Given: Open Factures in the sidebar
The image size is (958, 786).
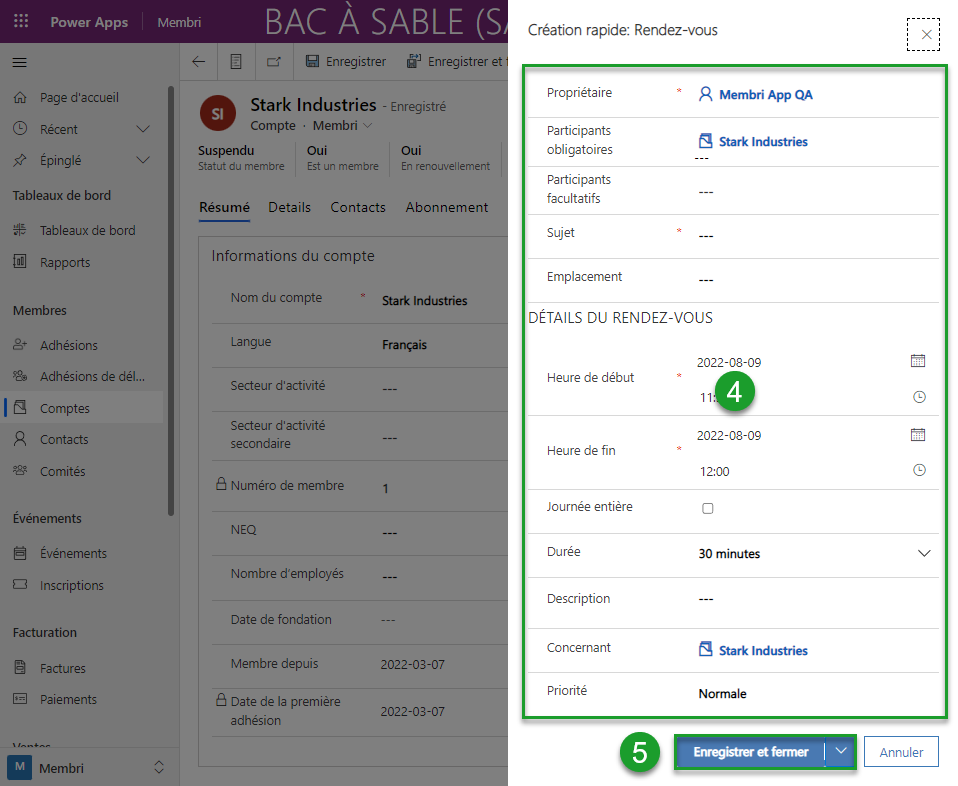Looking at the screenshot, I should point(63,668).
